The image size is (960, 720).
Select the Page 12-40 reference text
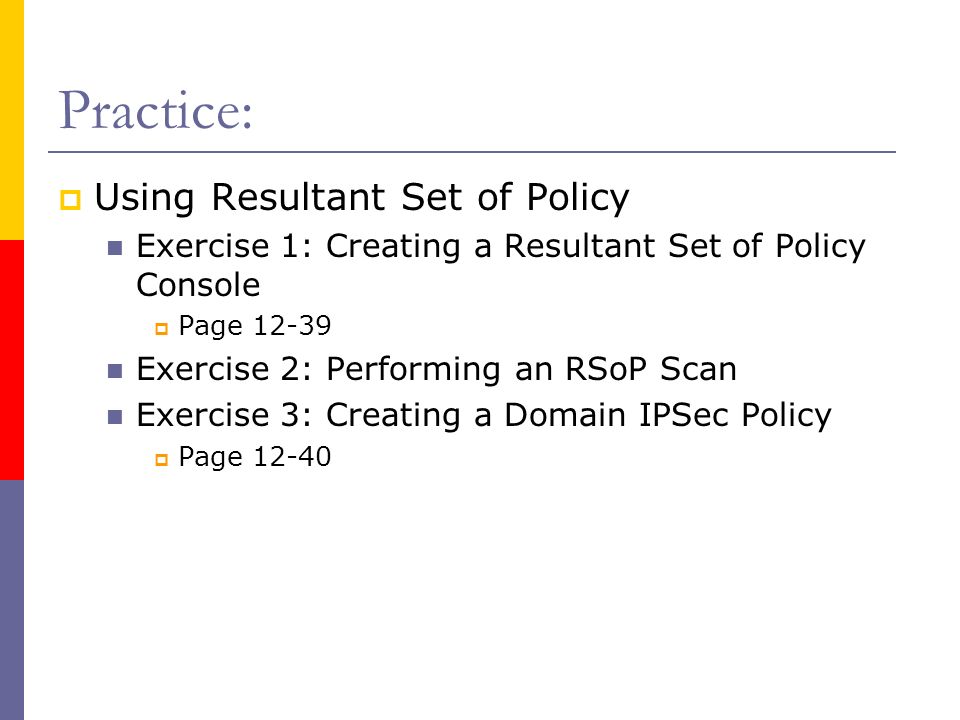(255, 457)
